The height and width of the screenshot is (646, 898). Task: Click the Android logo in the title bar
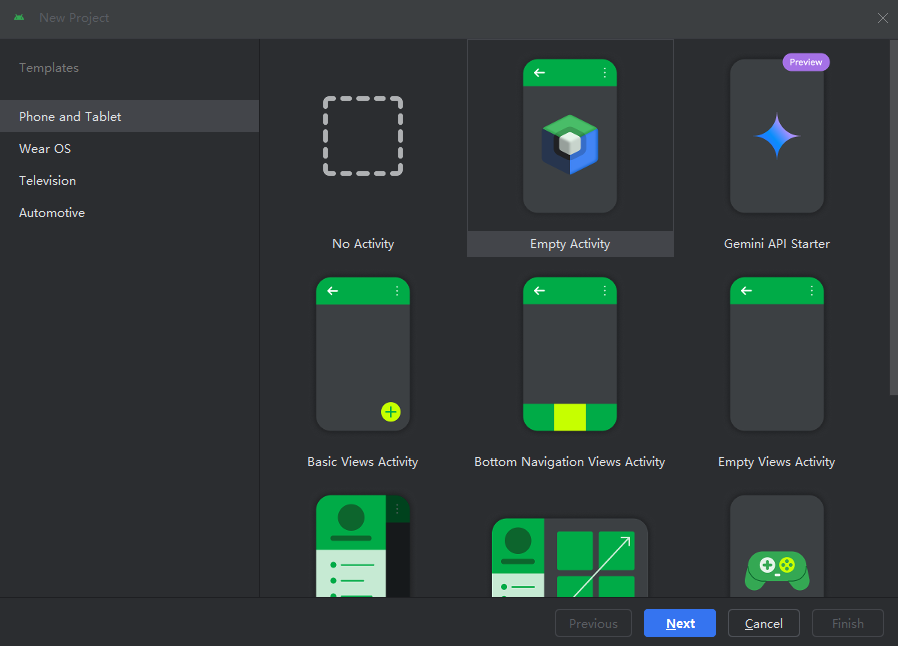click(19, 18)
